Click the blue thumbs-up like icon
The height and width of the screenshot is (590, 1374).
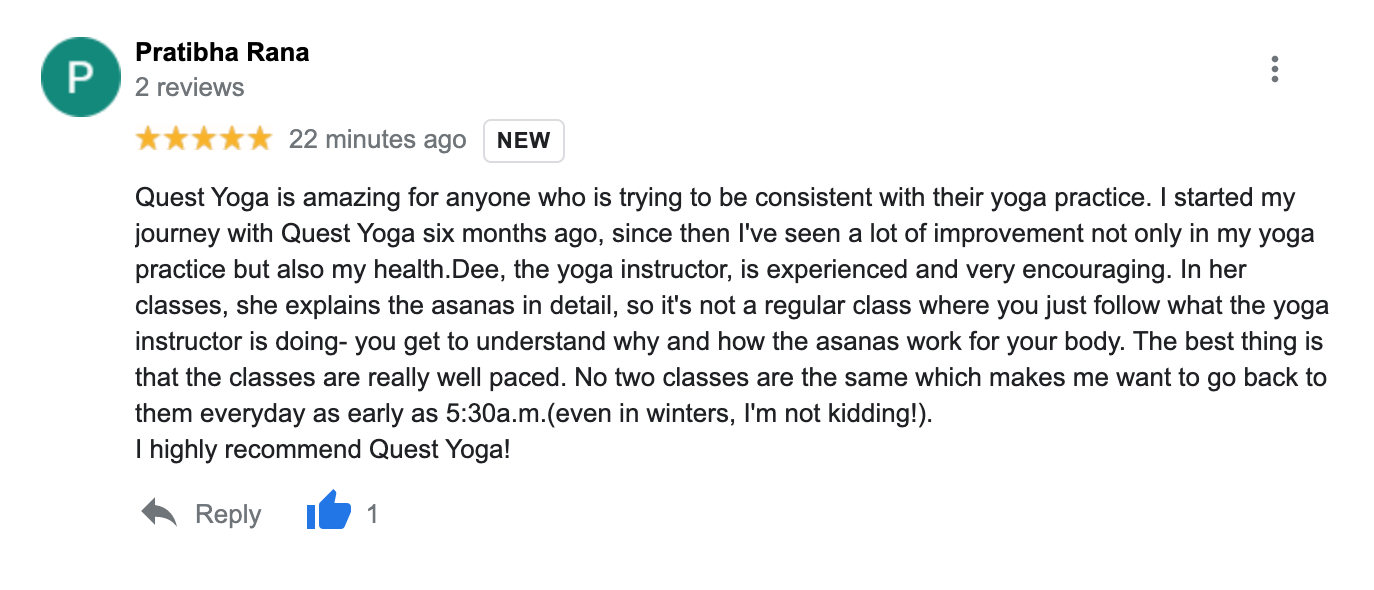(x=328, y=514)
